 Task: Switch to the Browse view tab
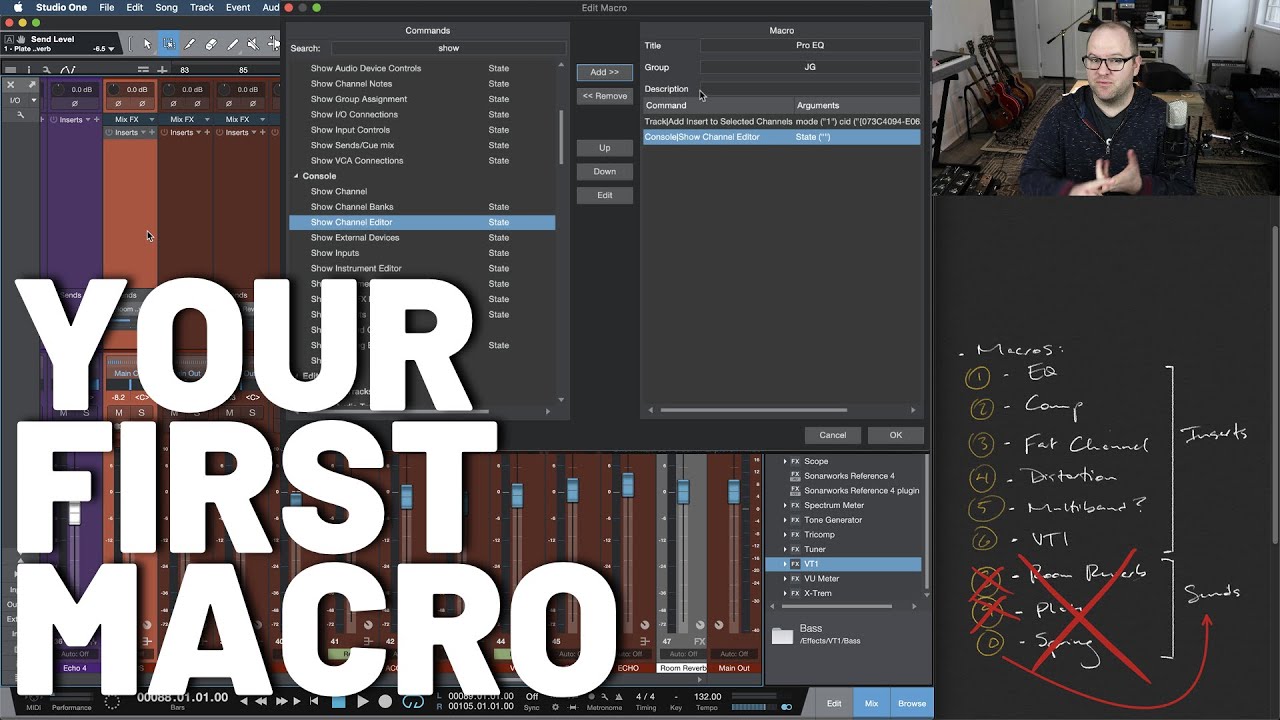[x=912, y=703]
